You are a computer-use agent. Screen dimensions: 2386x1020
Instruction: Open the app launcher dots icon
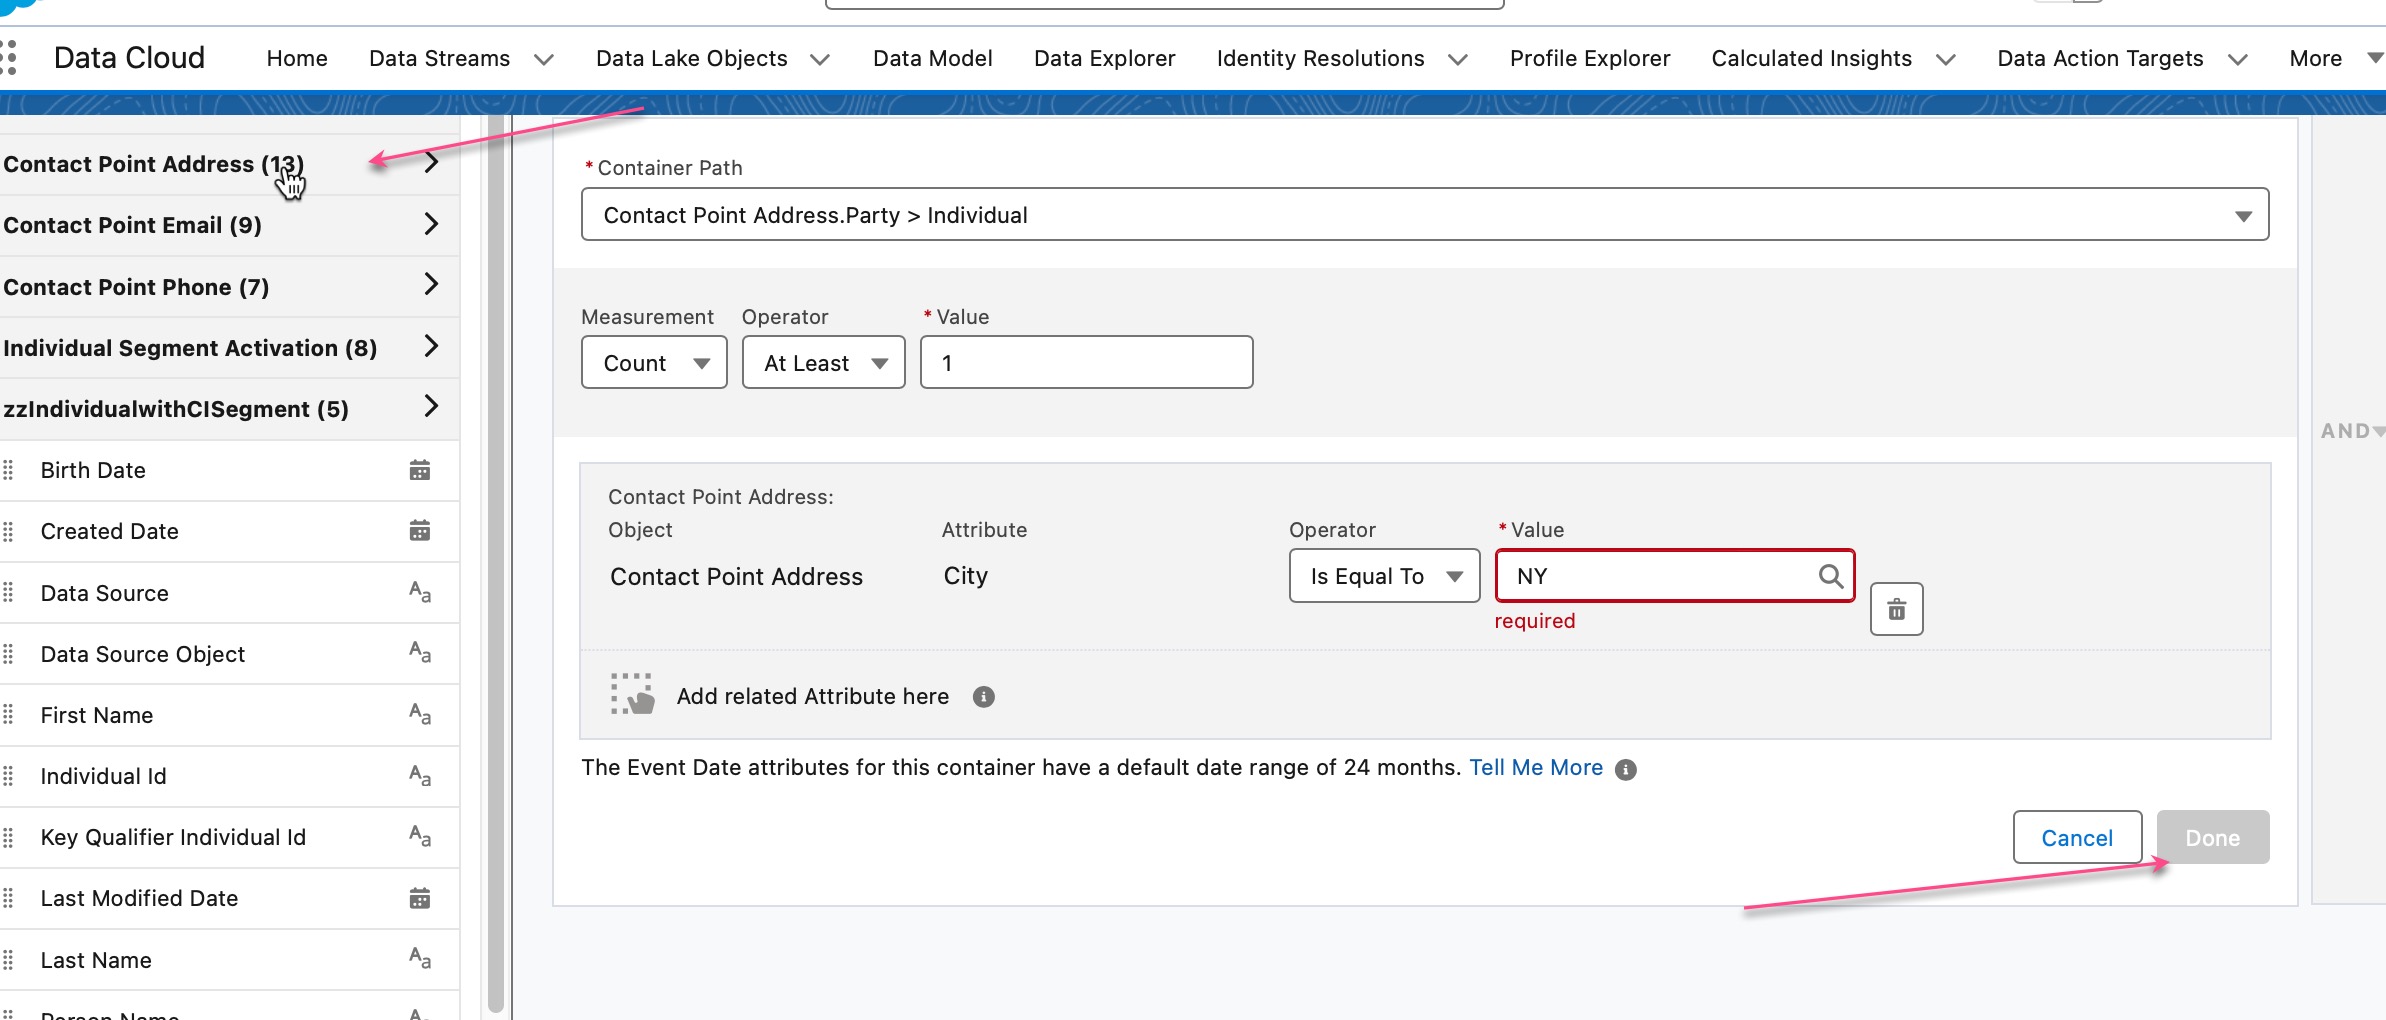pos(9,57)
